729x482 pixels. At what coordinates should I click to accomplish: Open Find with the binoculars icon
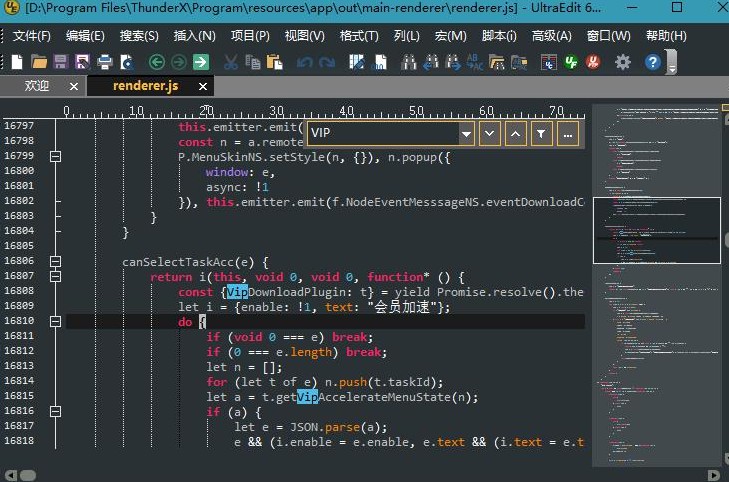tap(409, 62)
